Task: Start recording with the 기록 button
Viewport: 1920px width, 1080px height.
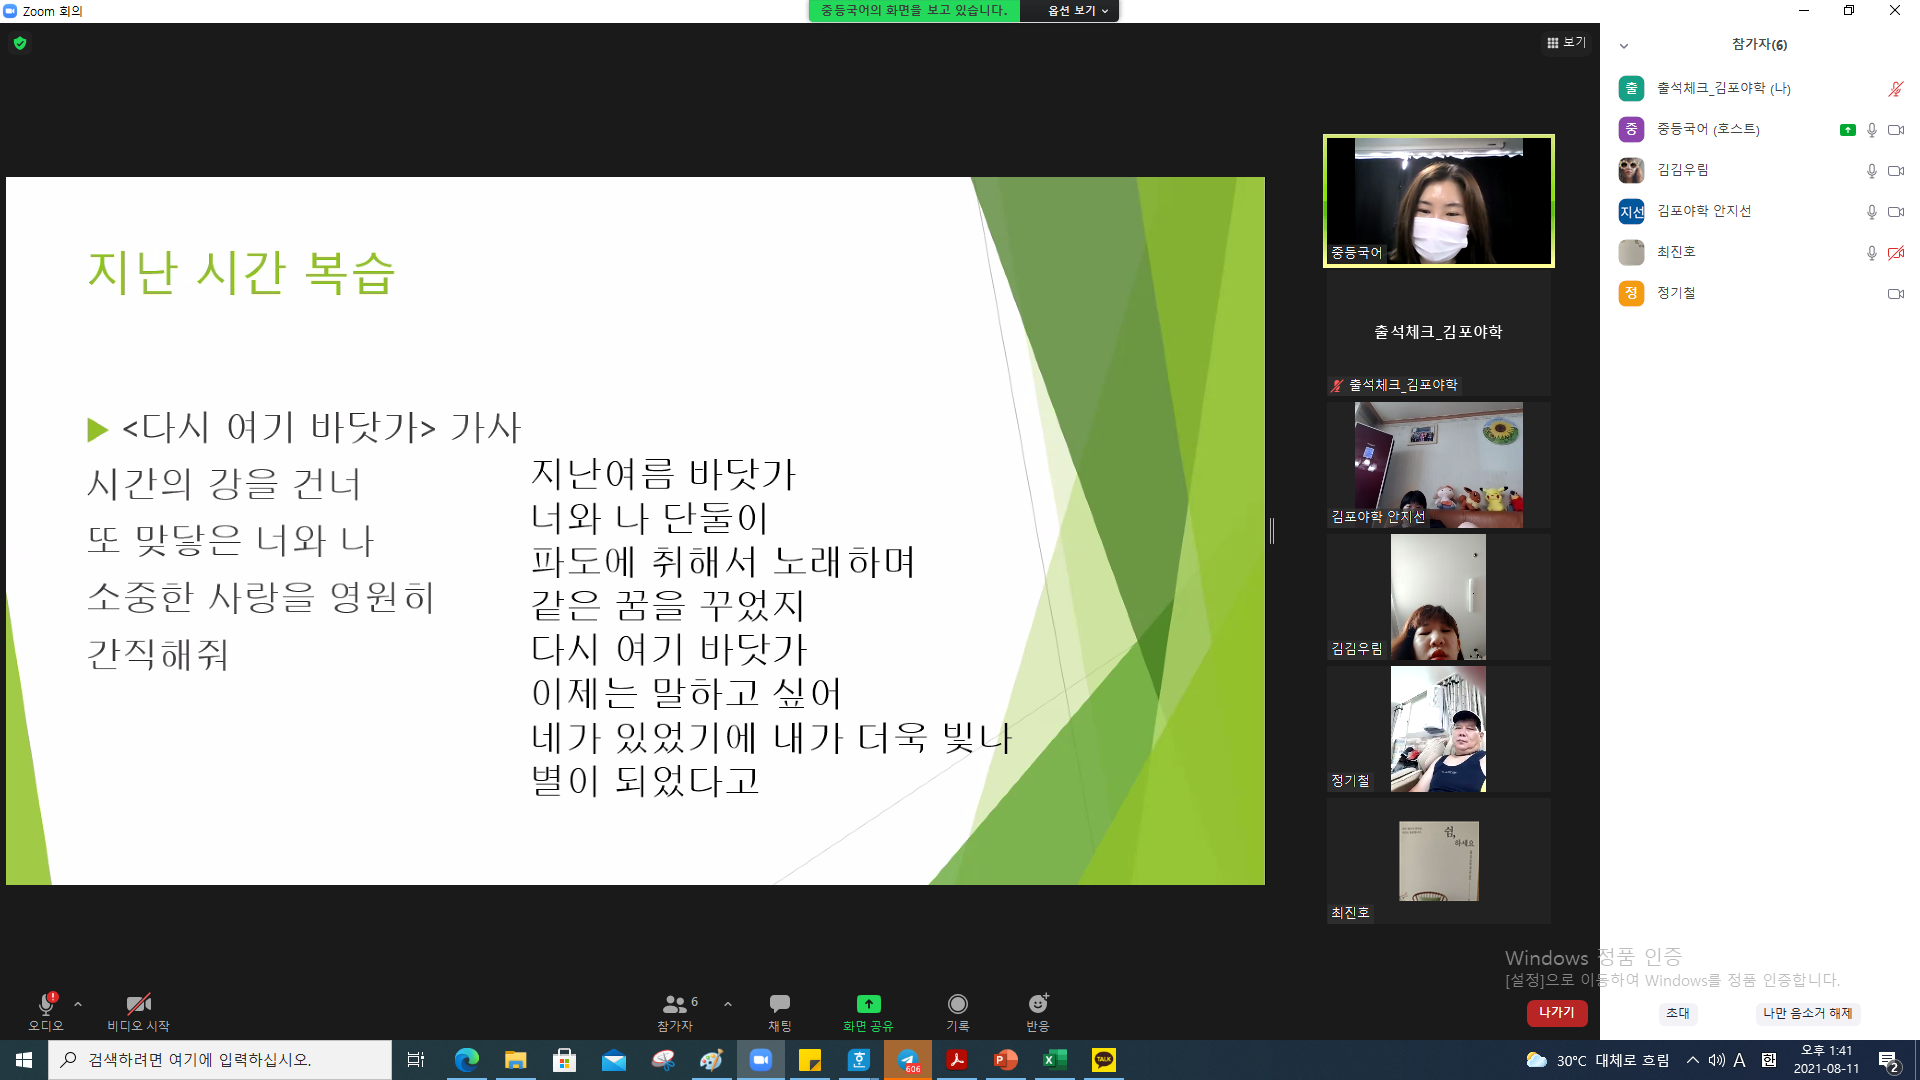Action: pos(958,1010)
